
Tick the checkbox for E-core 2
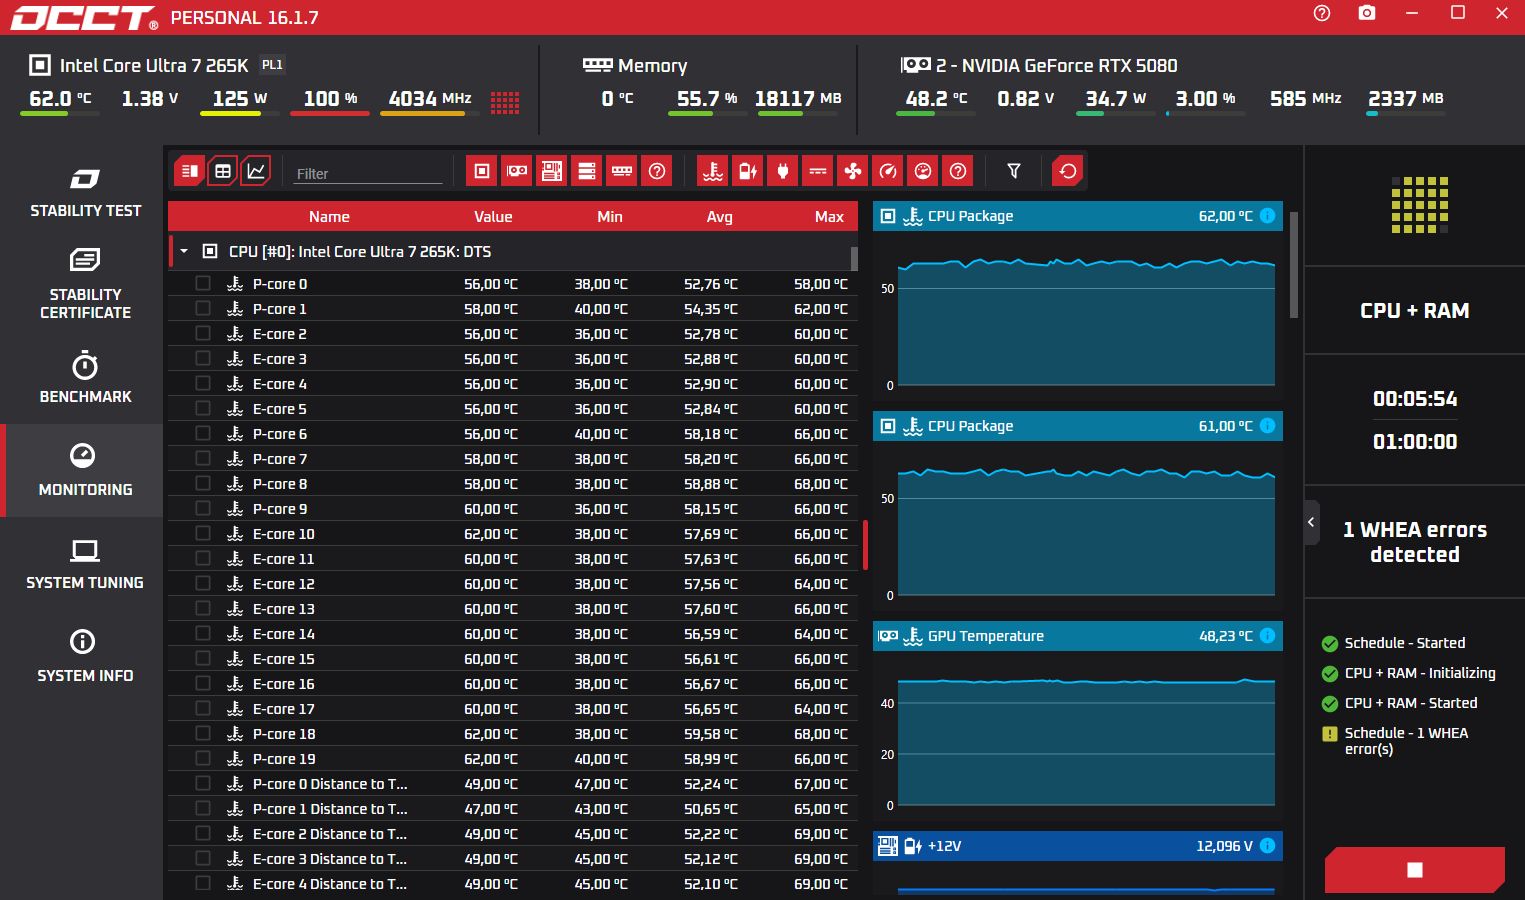click(x=203, y=333)
